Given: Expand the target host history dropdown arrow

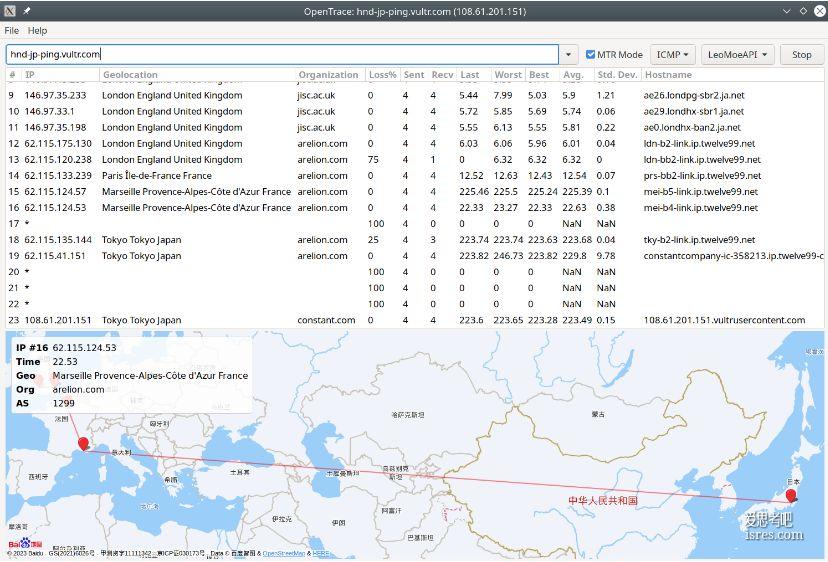Looking at the screenshot, I should [x=568, y=54].
